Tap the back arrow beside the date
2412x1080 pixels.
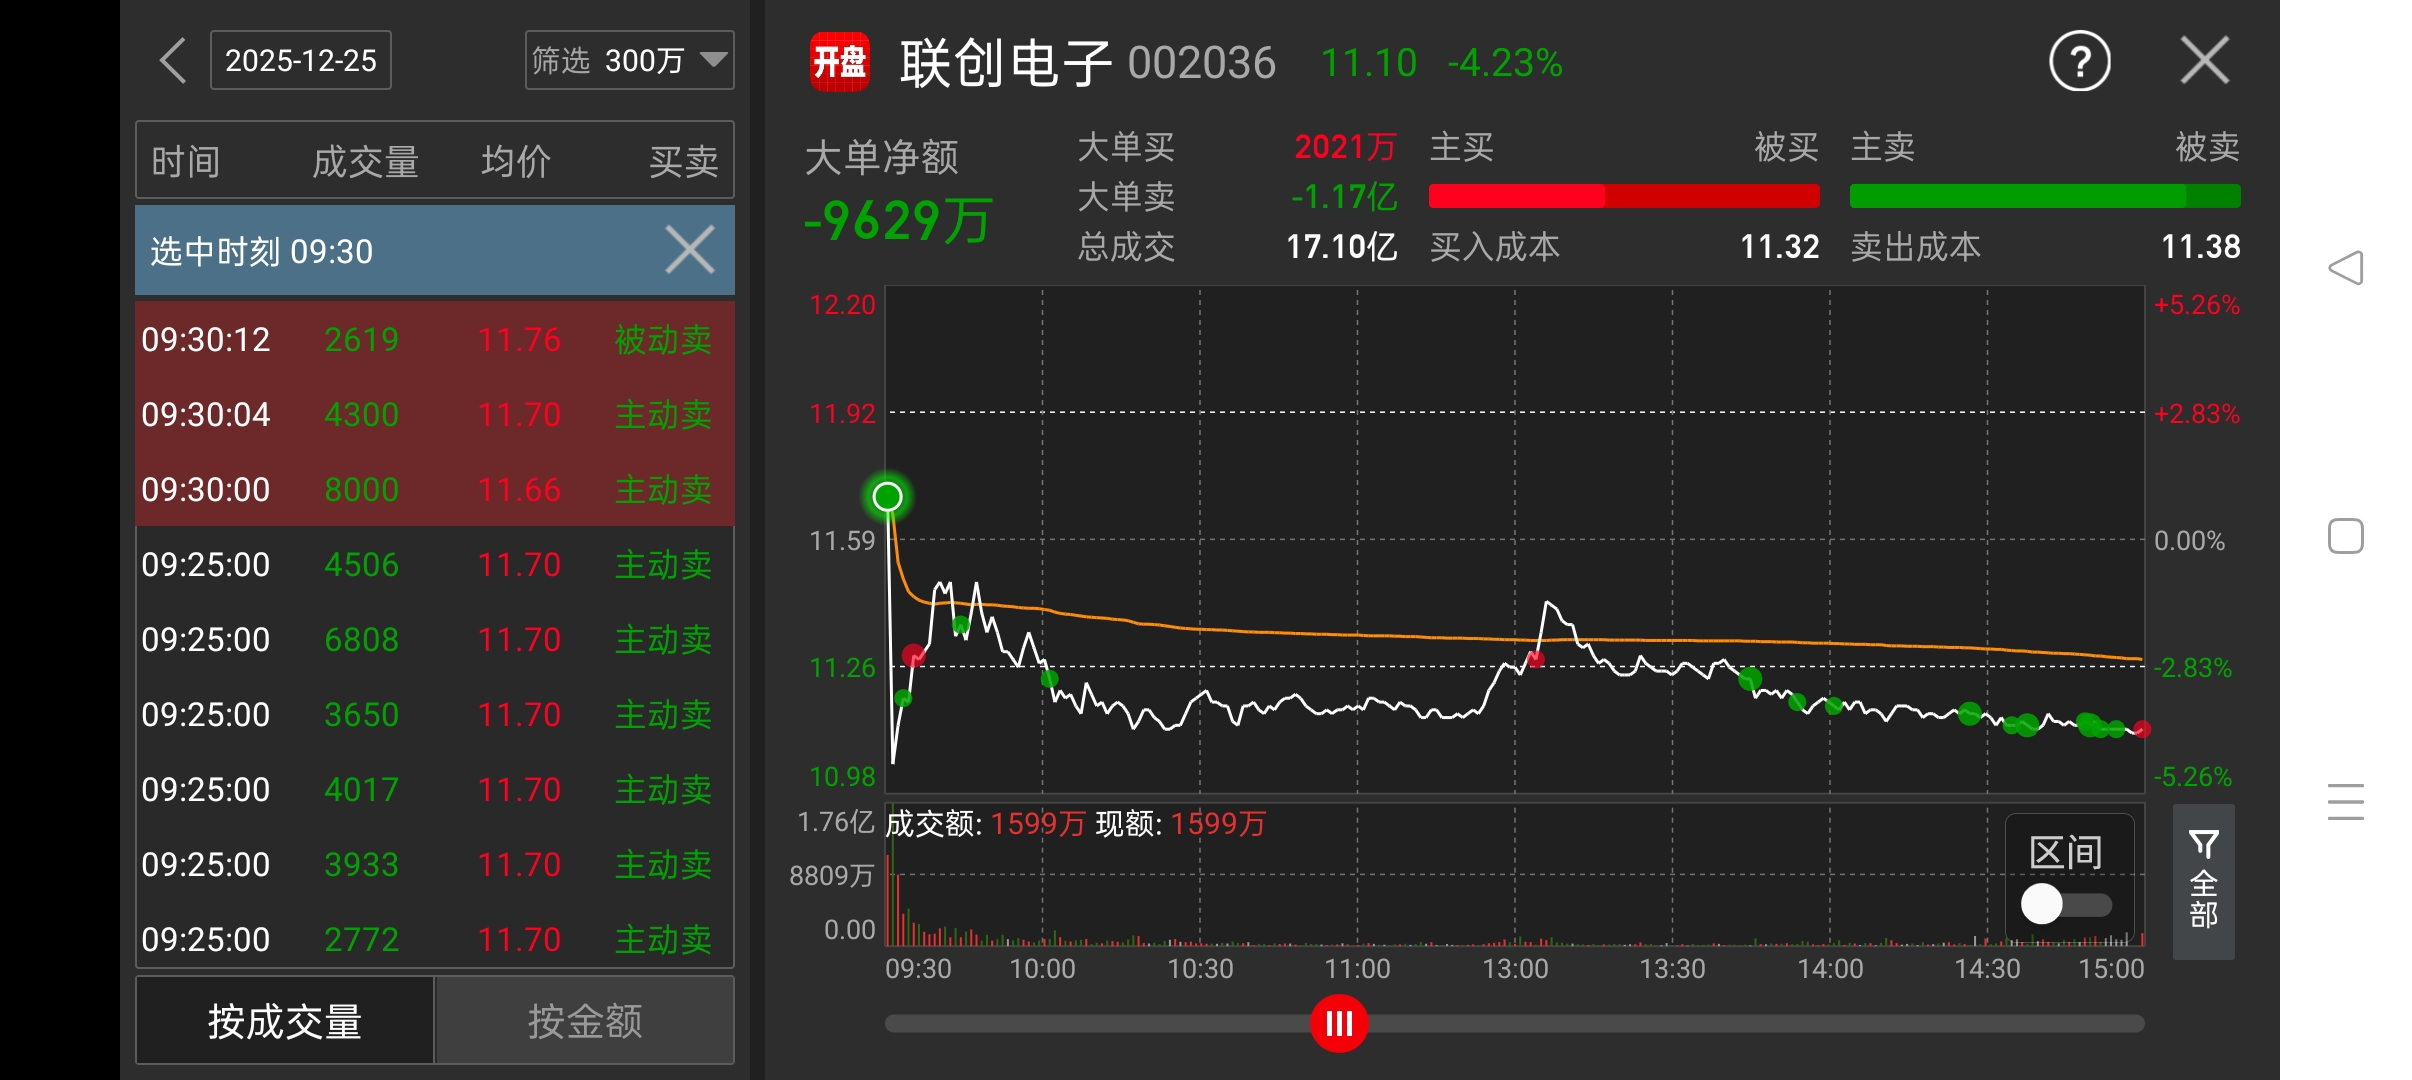pyautogui.click(x=173, y=61)
